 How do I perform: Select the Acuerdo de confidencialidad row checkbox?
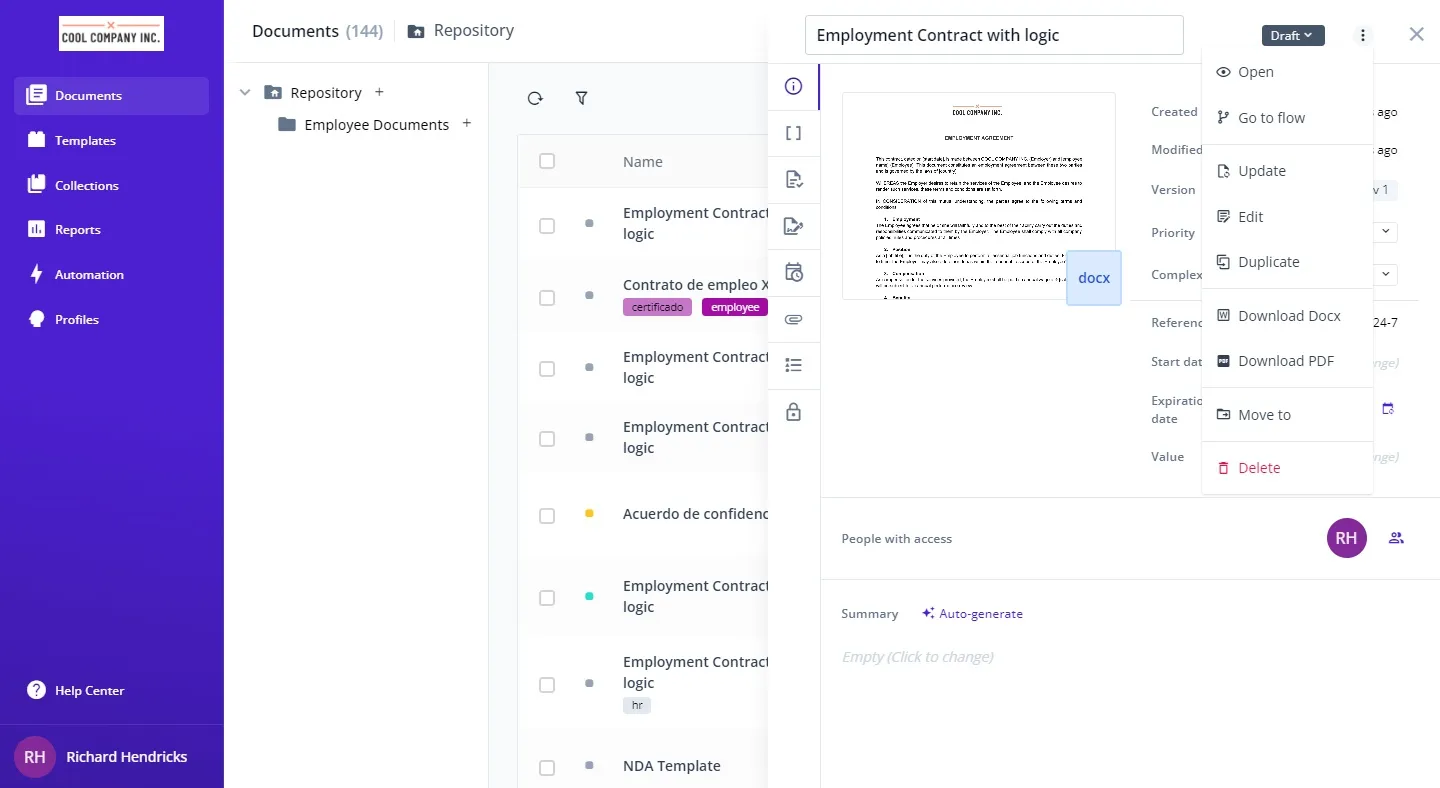click(x=547, y=516)
